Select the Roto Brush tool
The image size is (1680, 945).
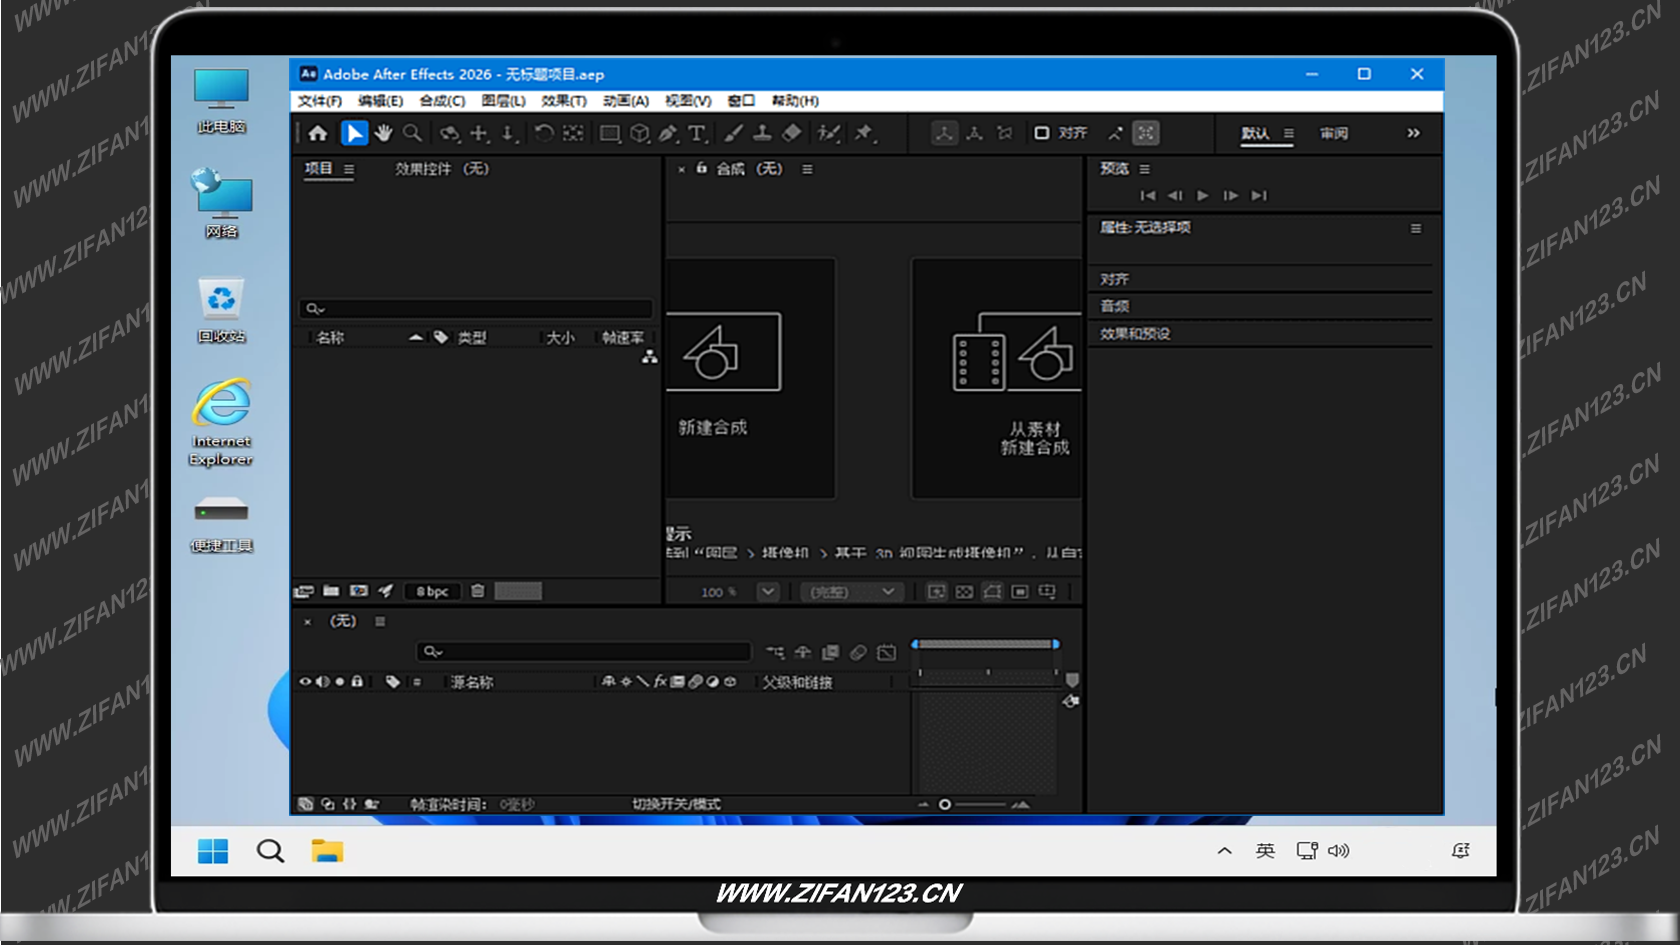(828, 133)
